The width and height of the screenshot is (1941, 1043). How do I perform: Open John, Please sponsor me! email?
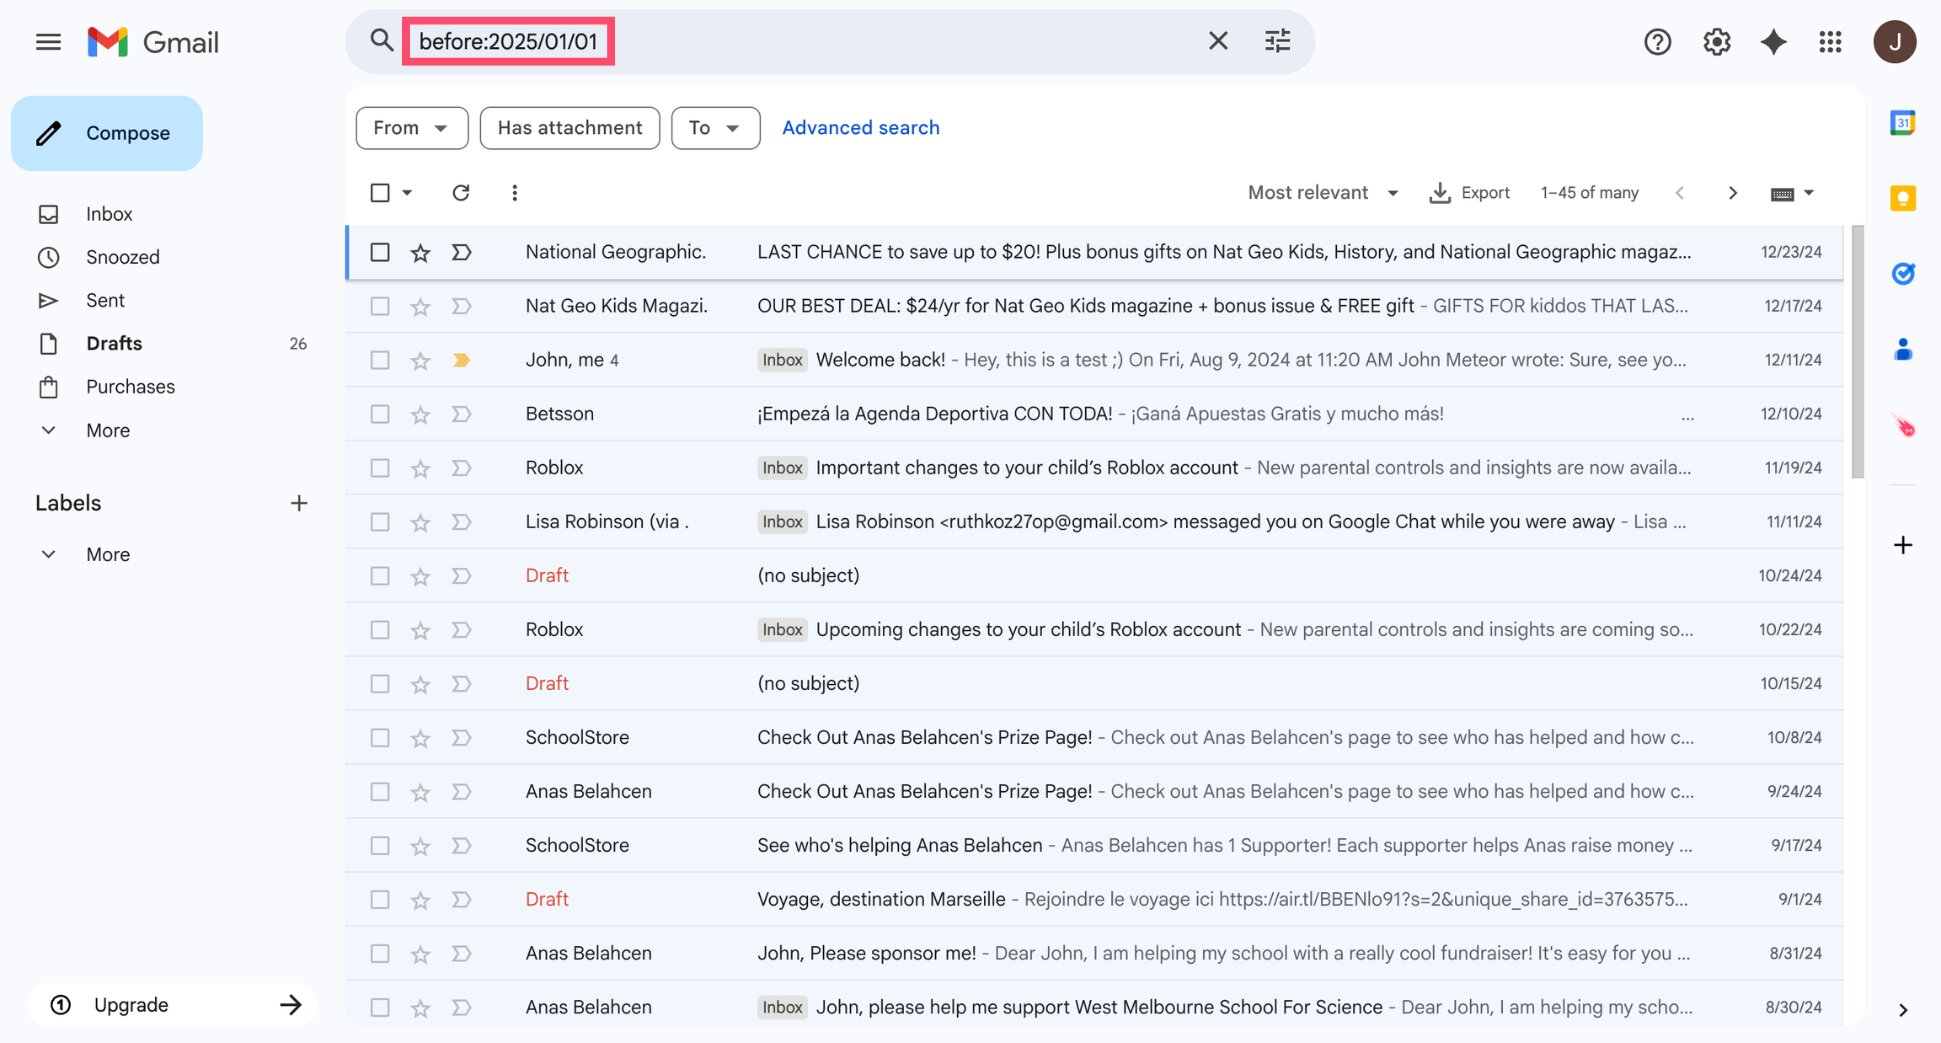pyautogui.click(x=1094, y=954)
